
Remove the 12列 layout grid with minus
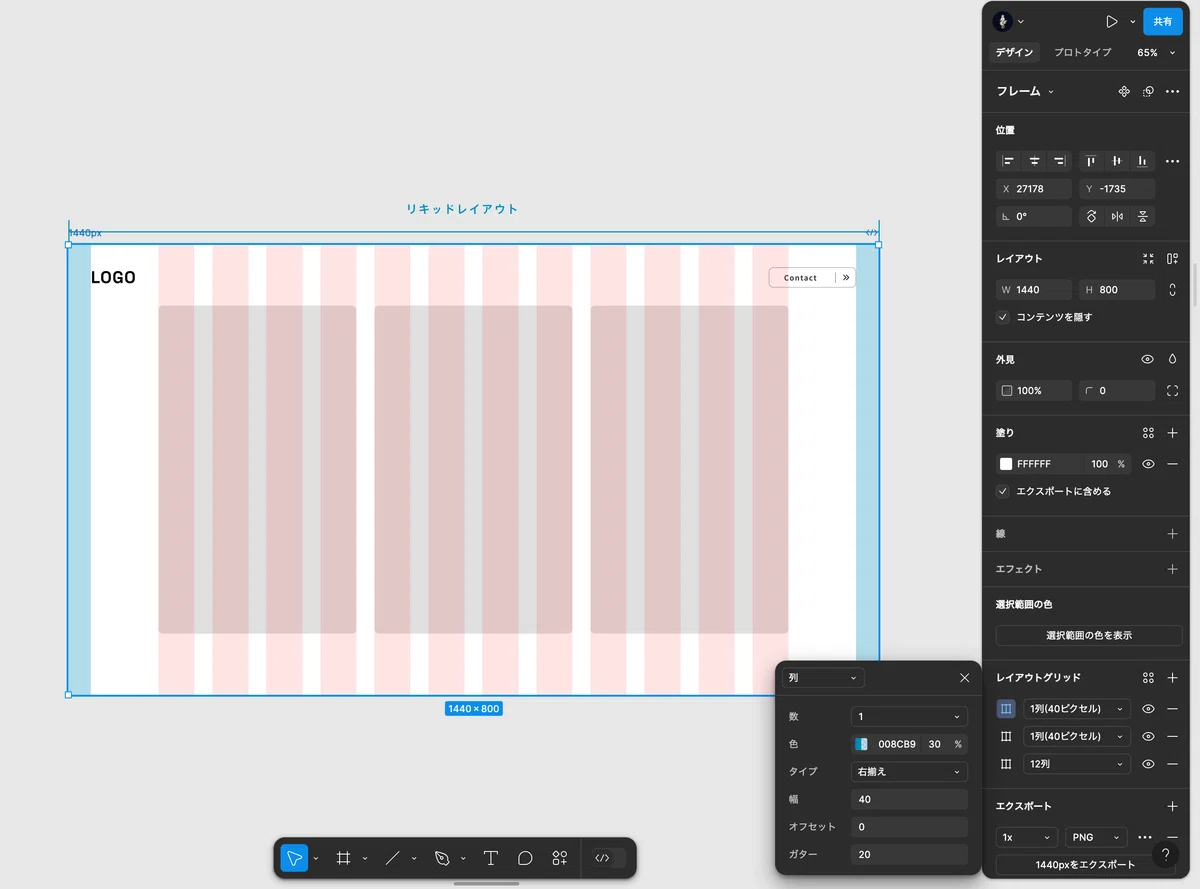point(1173,764)
